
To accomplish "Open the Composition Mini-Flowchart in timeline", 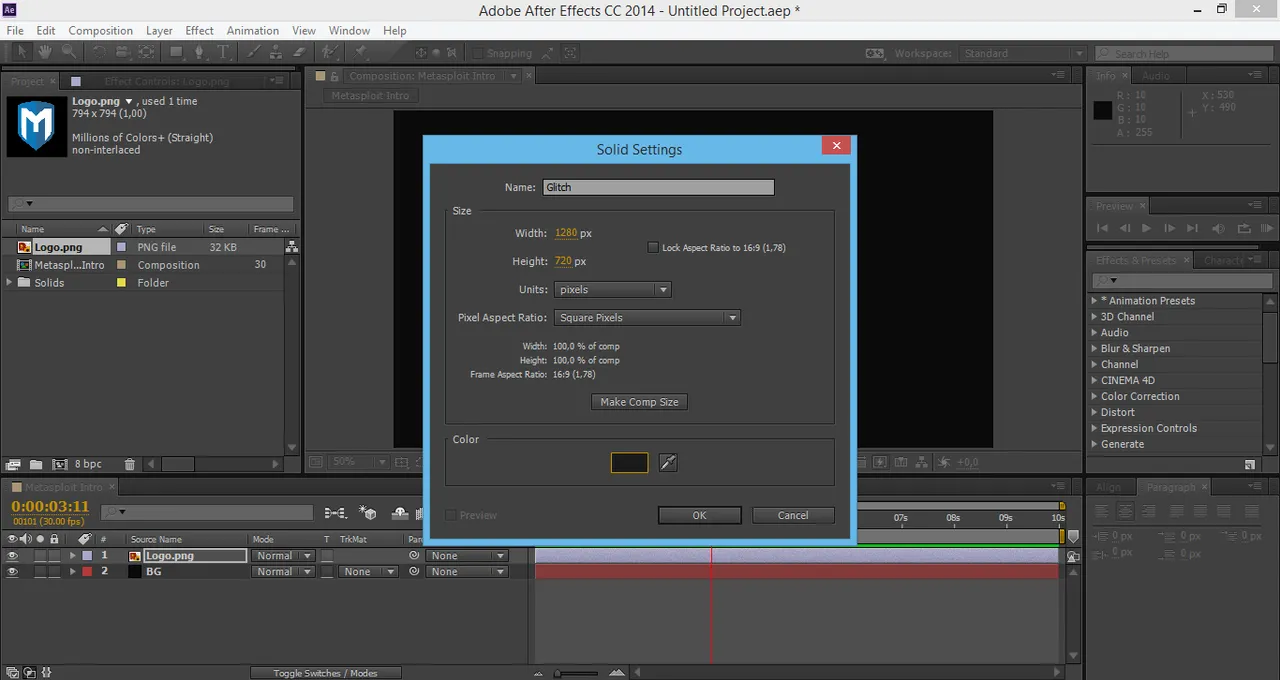I will [335, 513].
